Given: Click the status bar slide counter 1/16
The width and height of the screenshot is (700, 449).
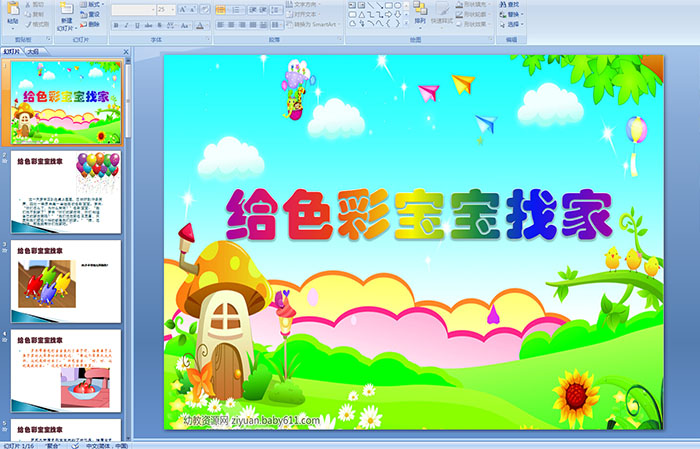Looking at the screenshot, I should [19, 446].
